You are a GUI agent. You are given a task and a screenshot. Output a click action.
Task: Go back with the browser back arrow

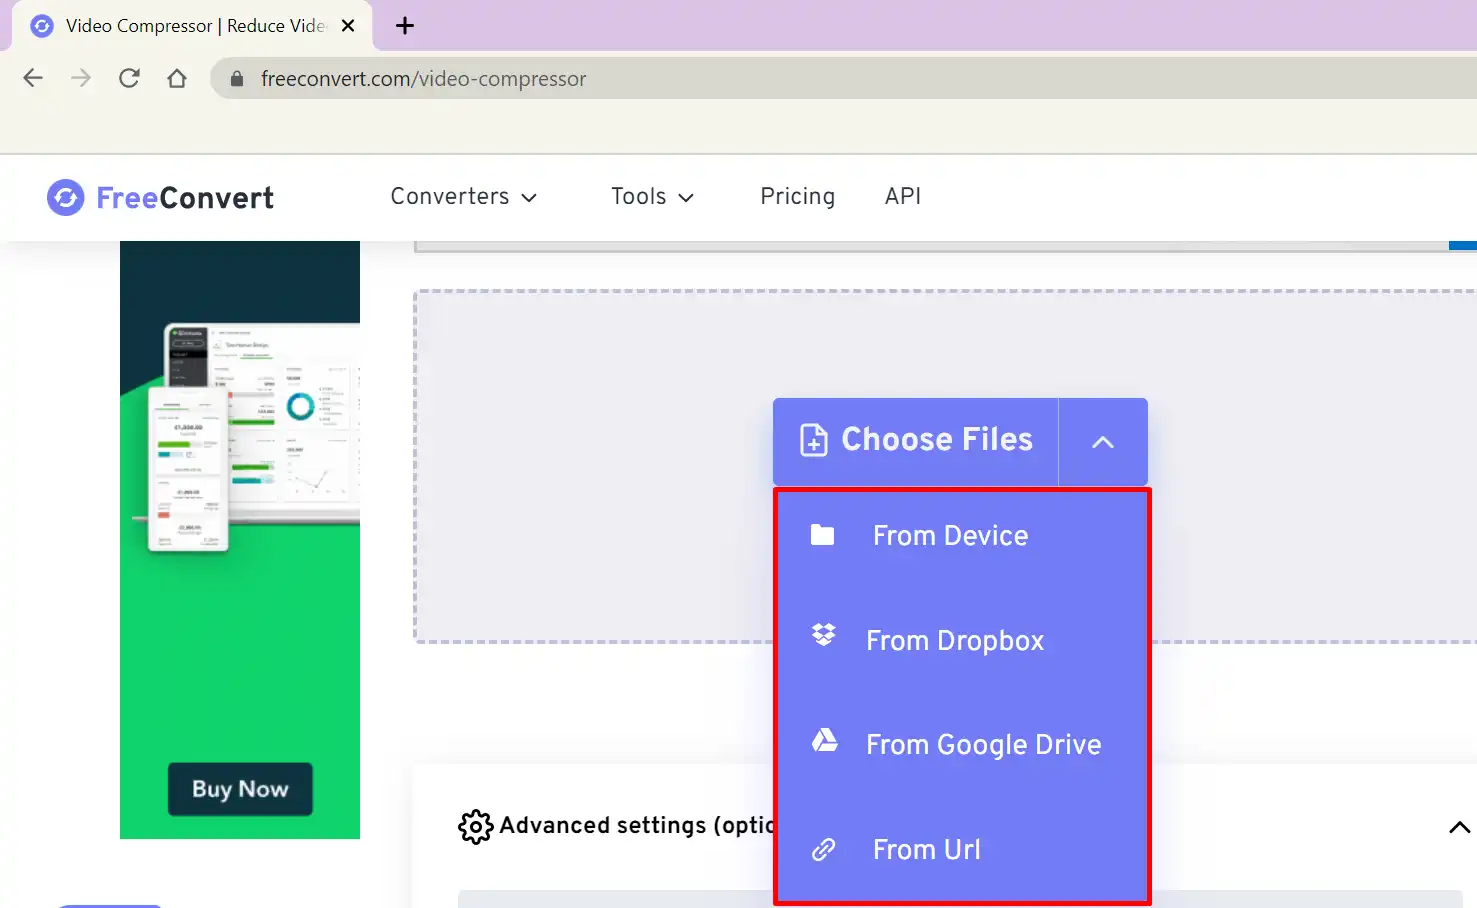click(x=33, y=78)
